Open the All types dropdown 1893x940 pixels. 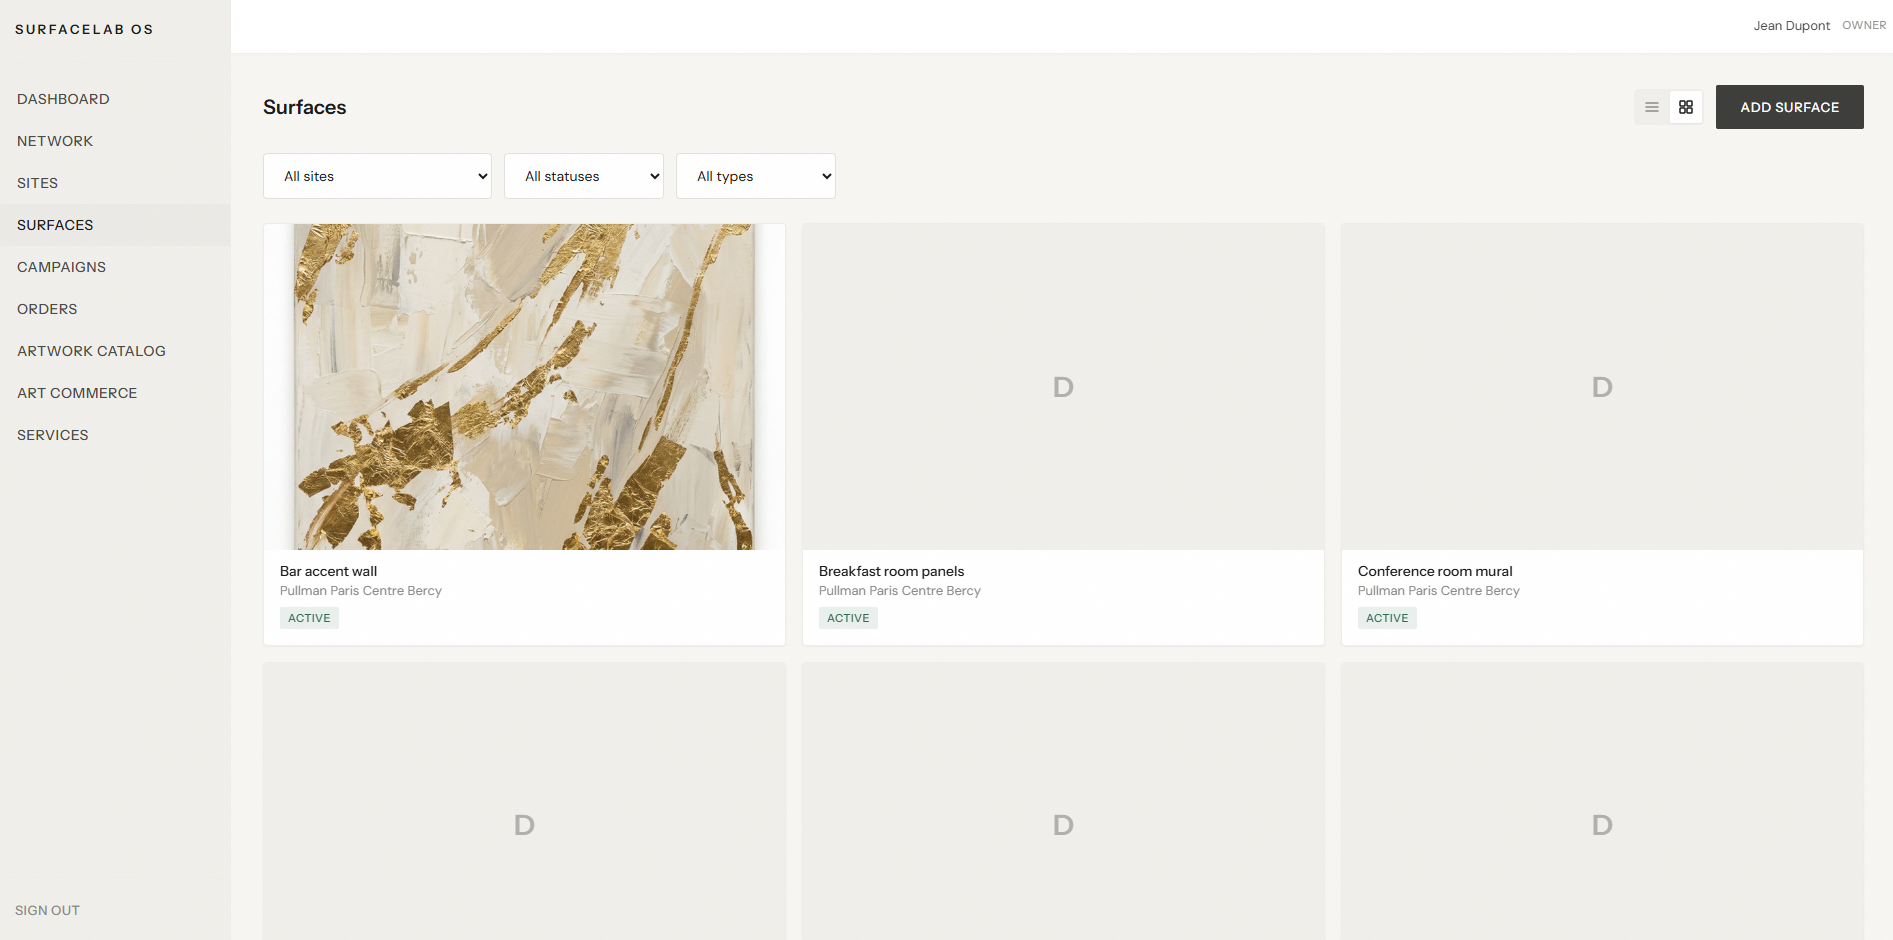click(x=755, y=176)
